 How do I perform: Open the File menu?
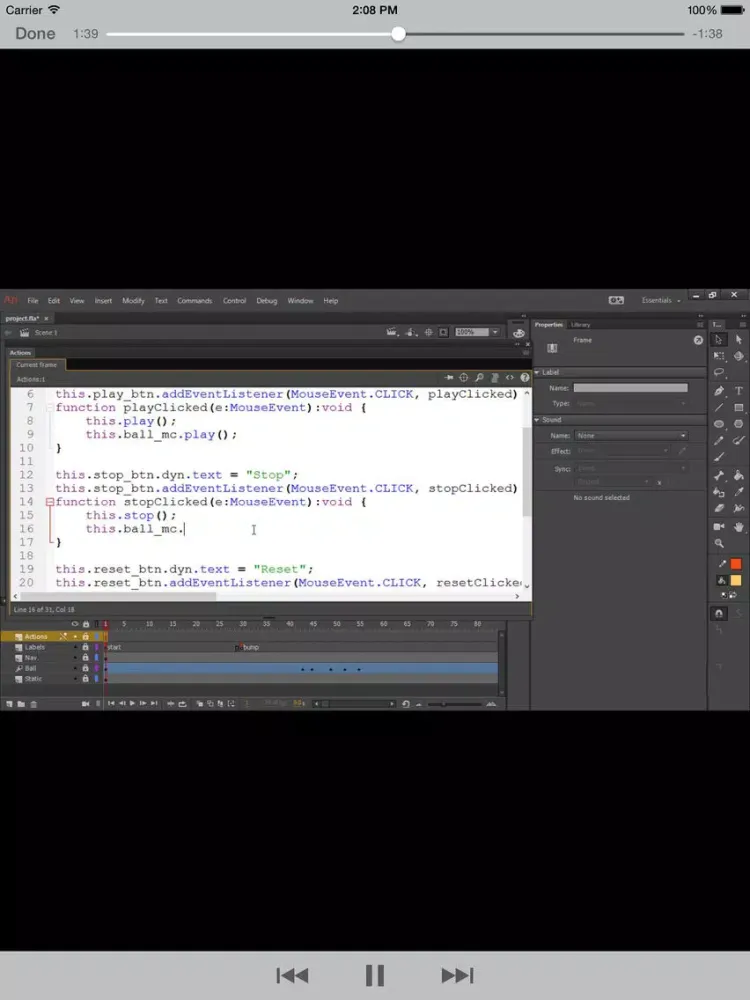(33, 301)
